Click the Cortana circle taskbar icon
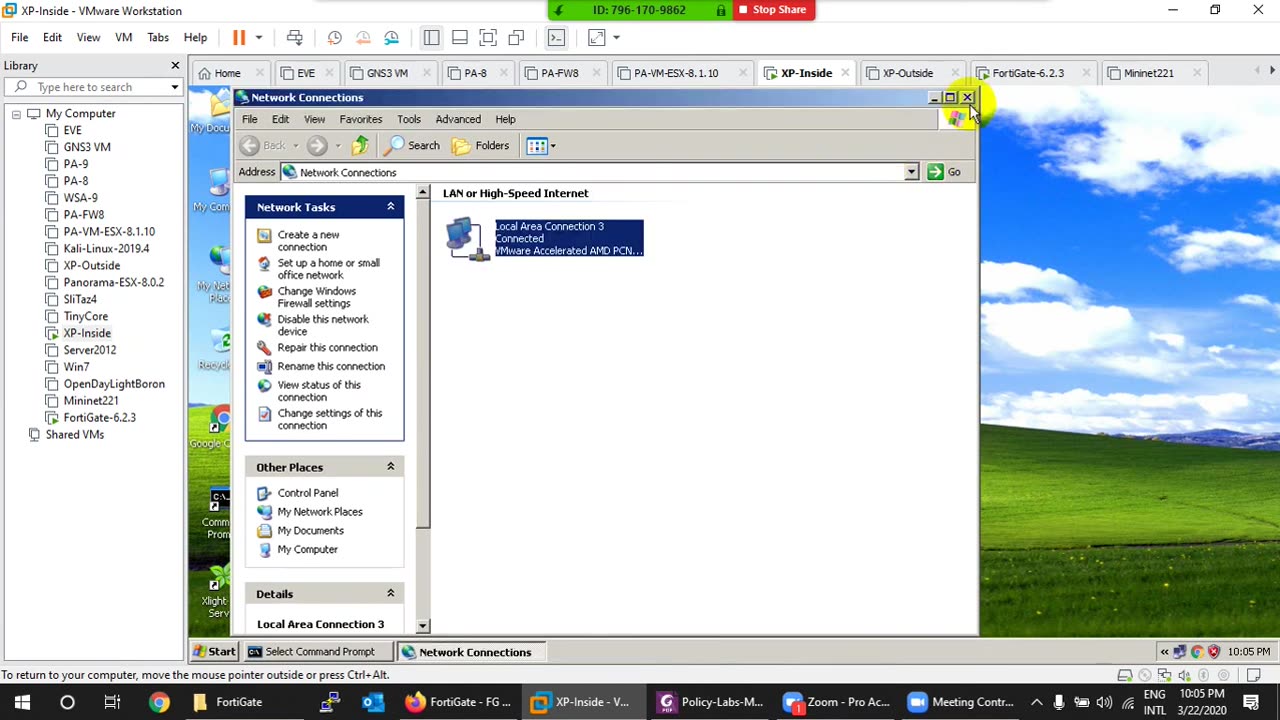 67,702
